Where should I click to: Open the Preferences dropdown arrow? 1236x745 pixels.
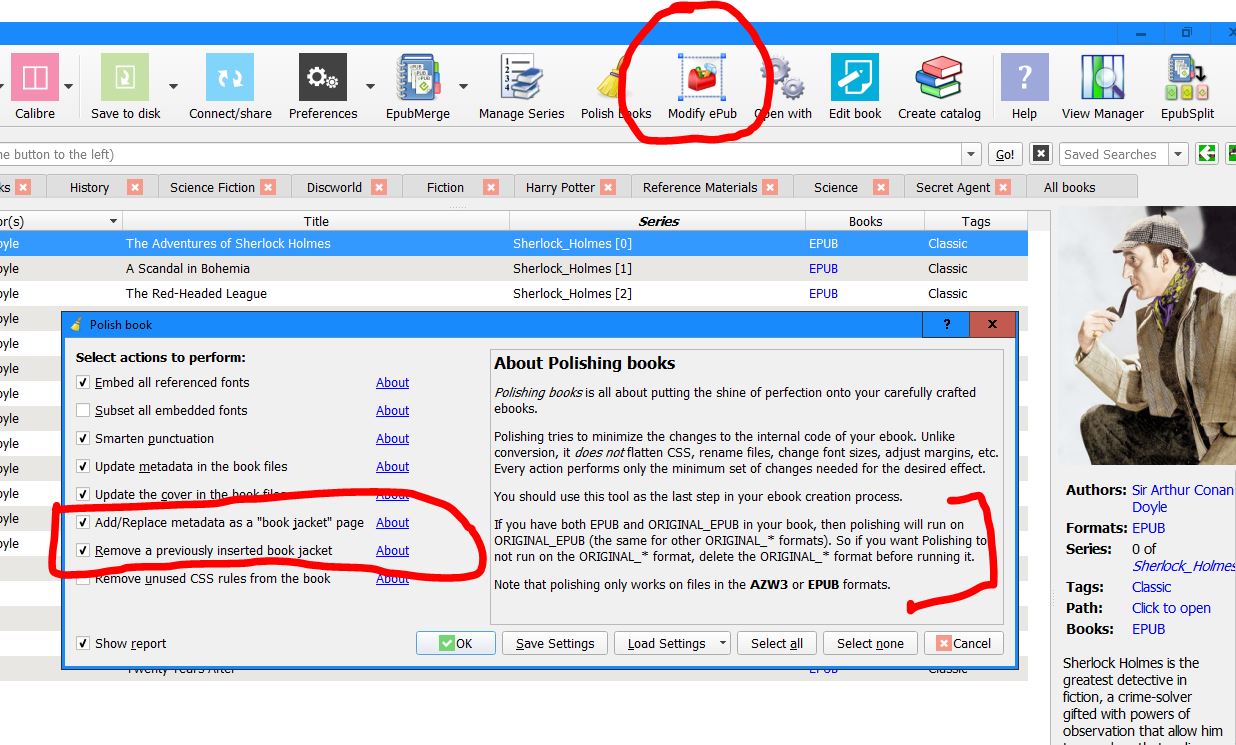click(x=370, y=86)
